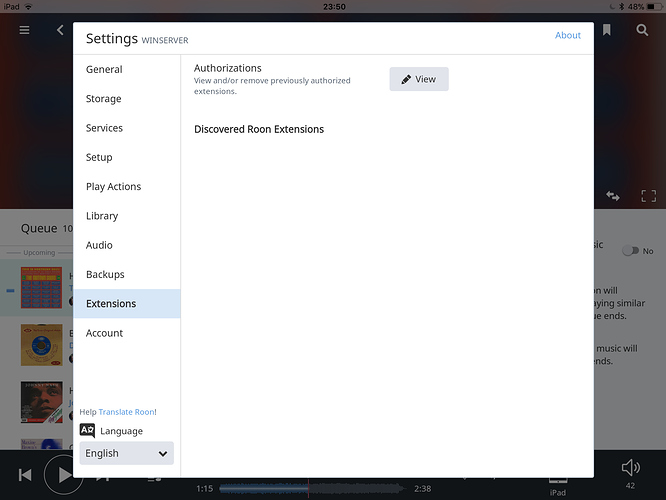The height and width of the screenshot is (500, 666).
Task: Open the Backups settings tab
Action: click(127, 274)
